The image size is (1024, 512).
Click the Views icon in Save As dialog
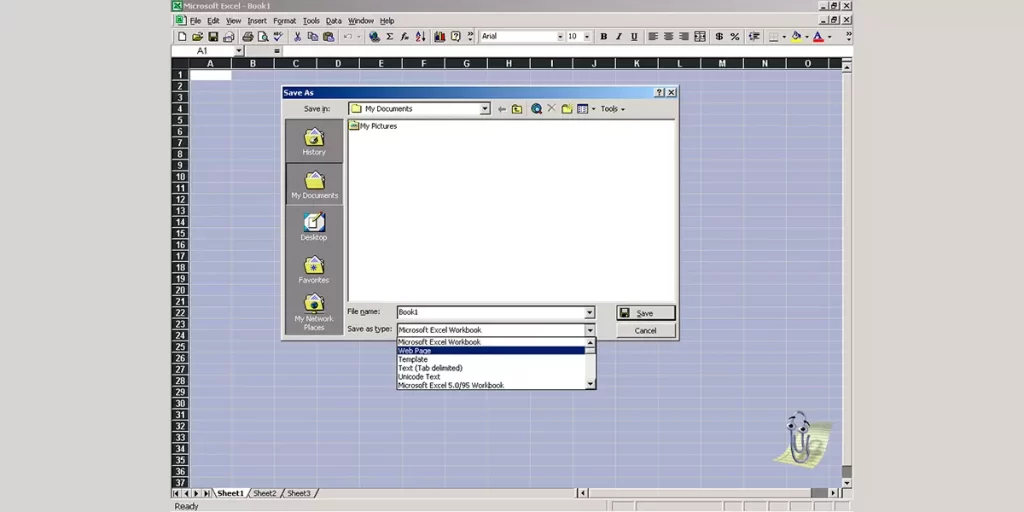coord(583,109)
